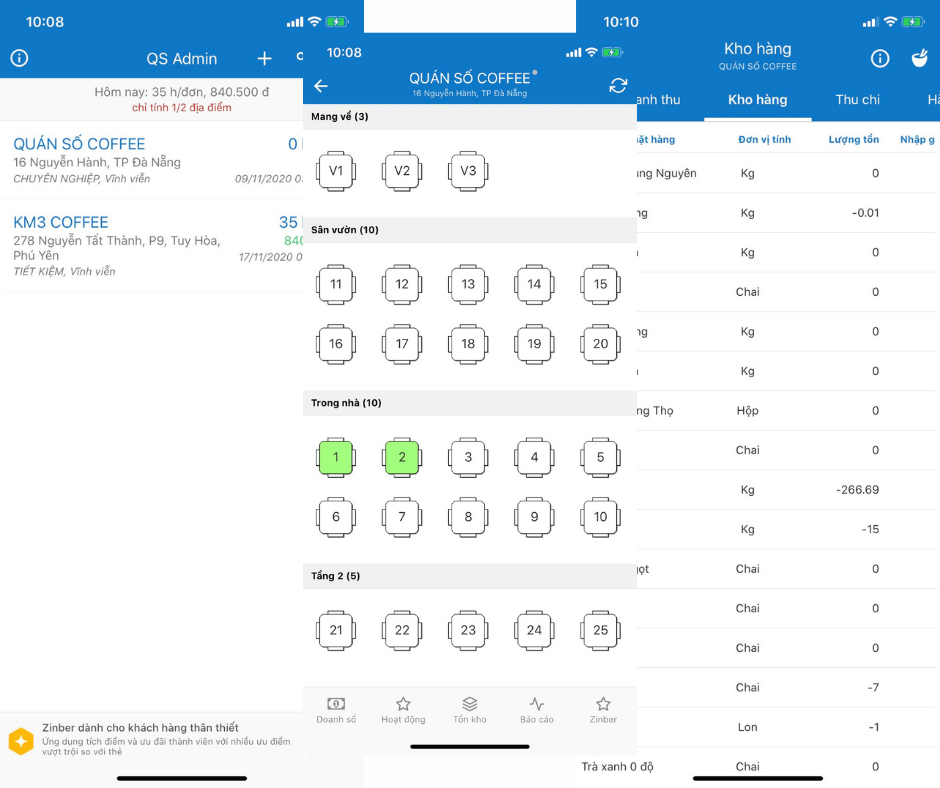Select the -266.69 stock quantity cell

tap(857, 490)
